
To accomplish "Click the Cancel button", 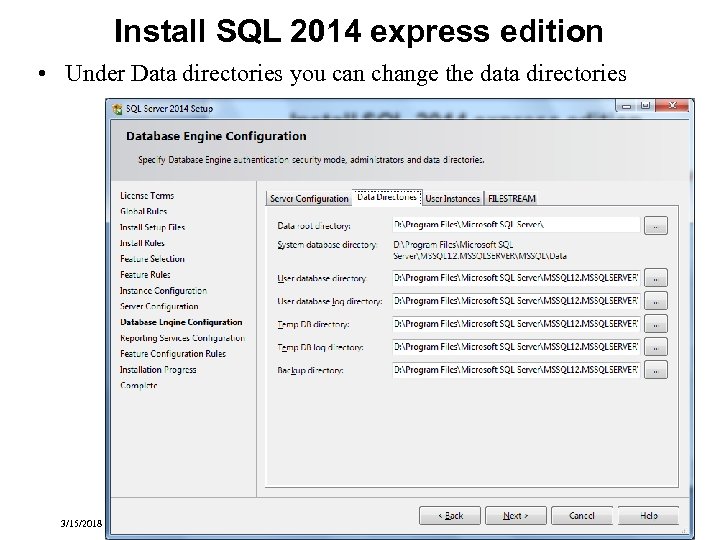I will [x=582, y=516].
